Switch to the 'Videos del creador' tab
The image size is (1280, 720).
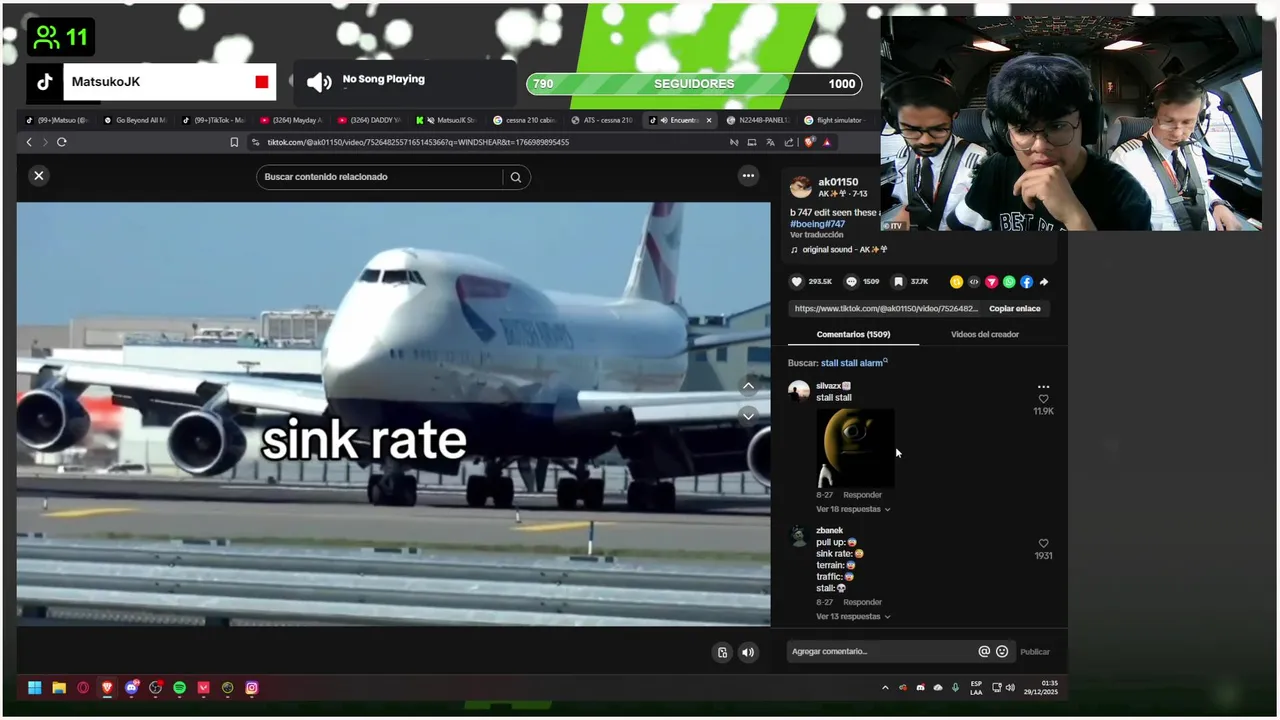[985, 334]
